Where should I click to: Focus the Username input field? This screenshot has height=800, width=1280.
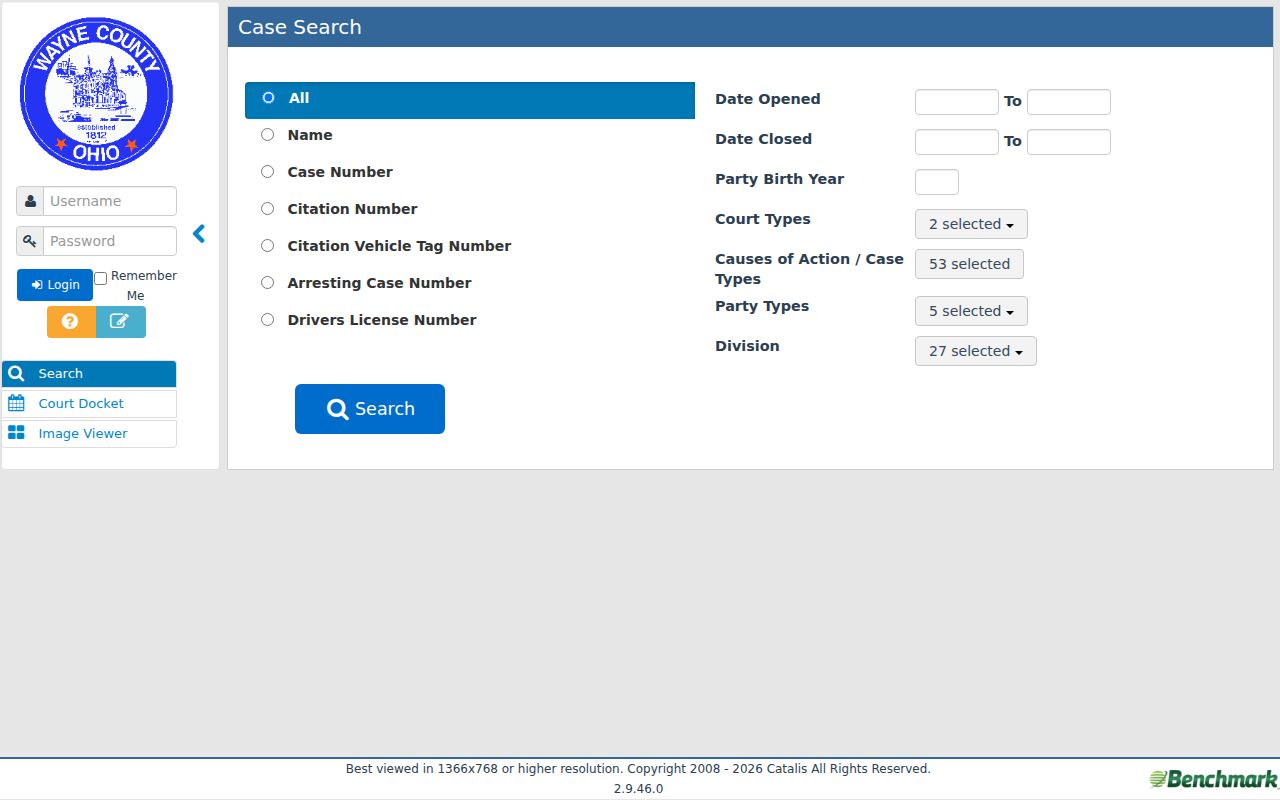pyautogui.click(x=110, y=201)
